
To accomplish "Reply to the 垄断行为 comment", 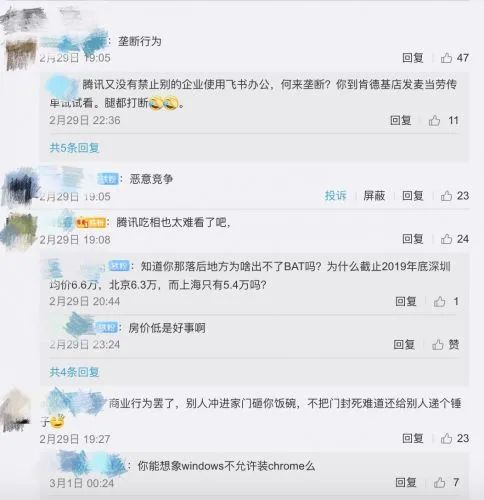I will click(x=413, y=58).
